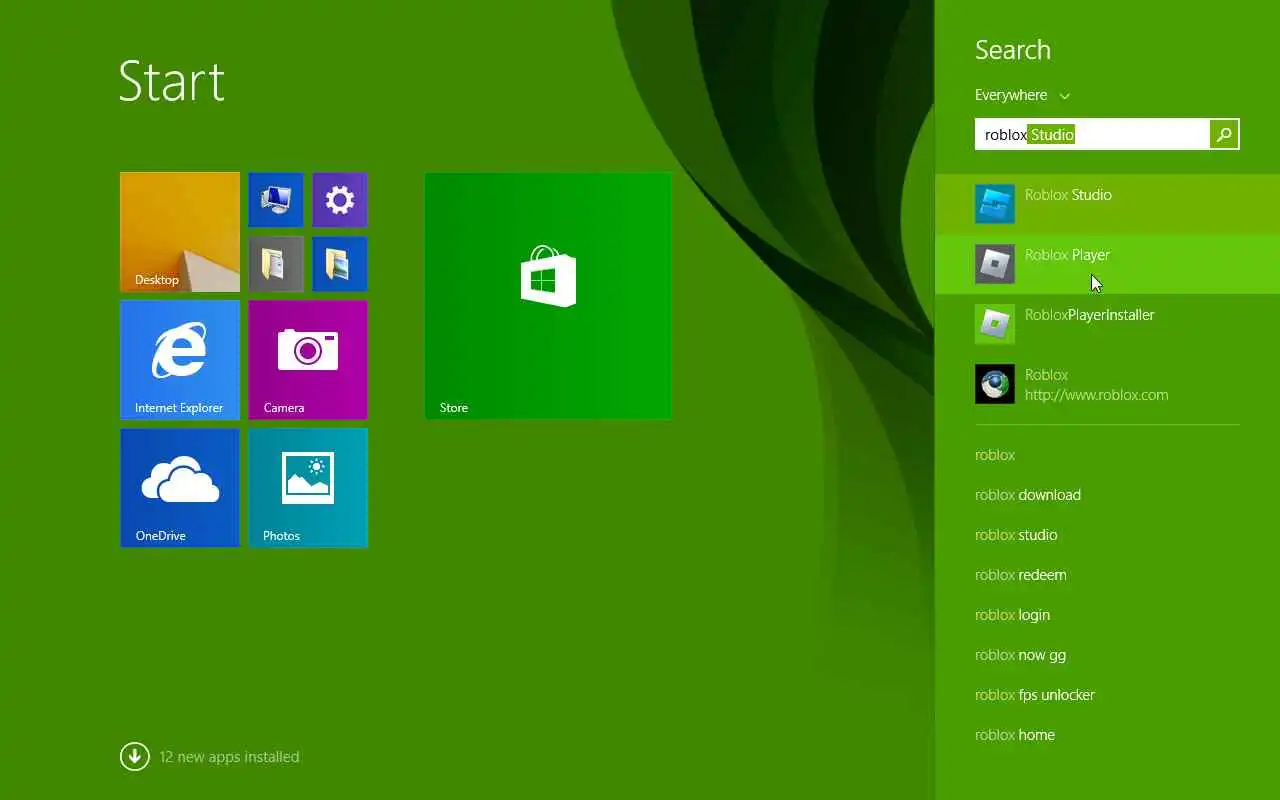
Task: Open the Photos tile
Action: click(308, 488)
